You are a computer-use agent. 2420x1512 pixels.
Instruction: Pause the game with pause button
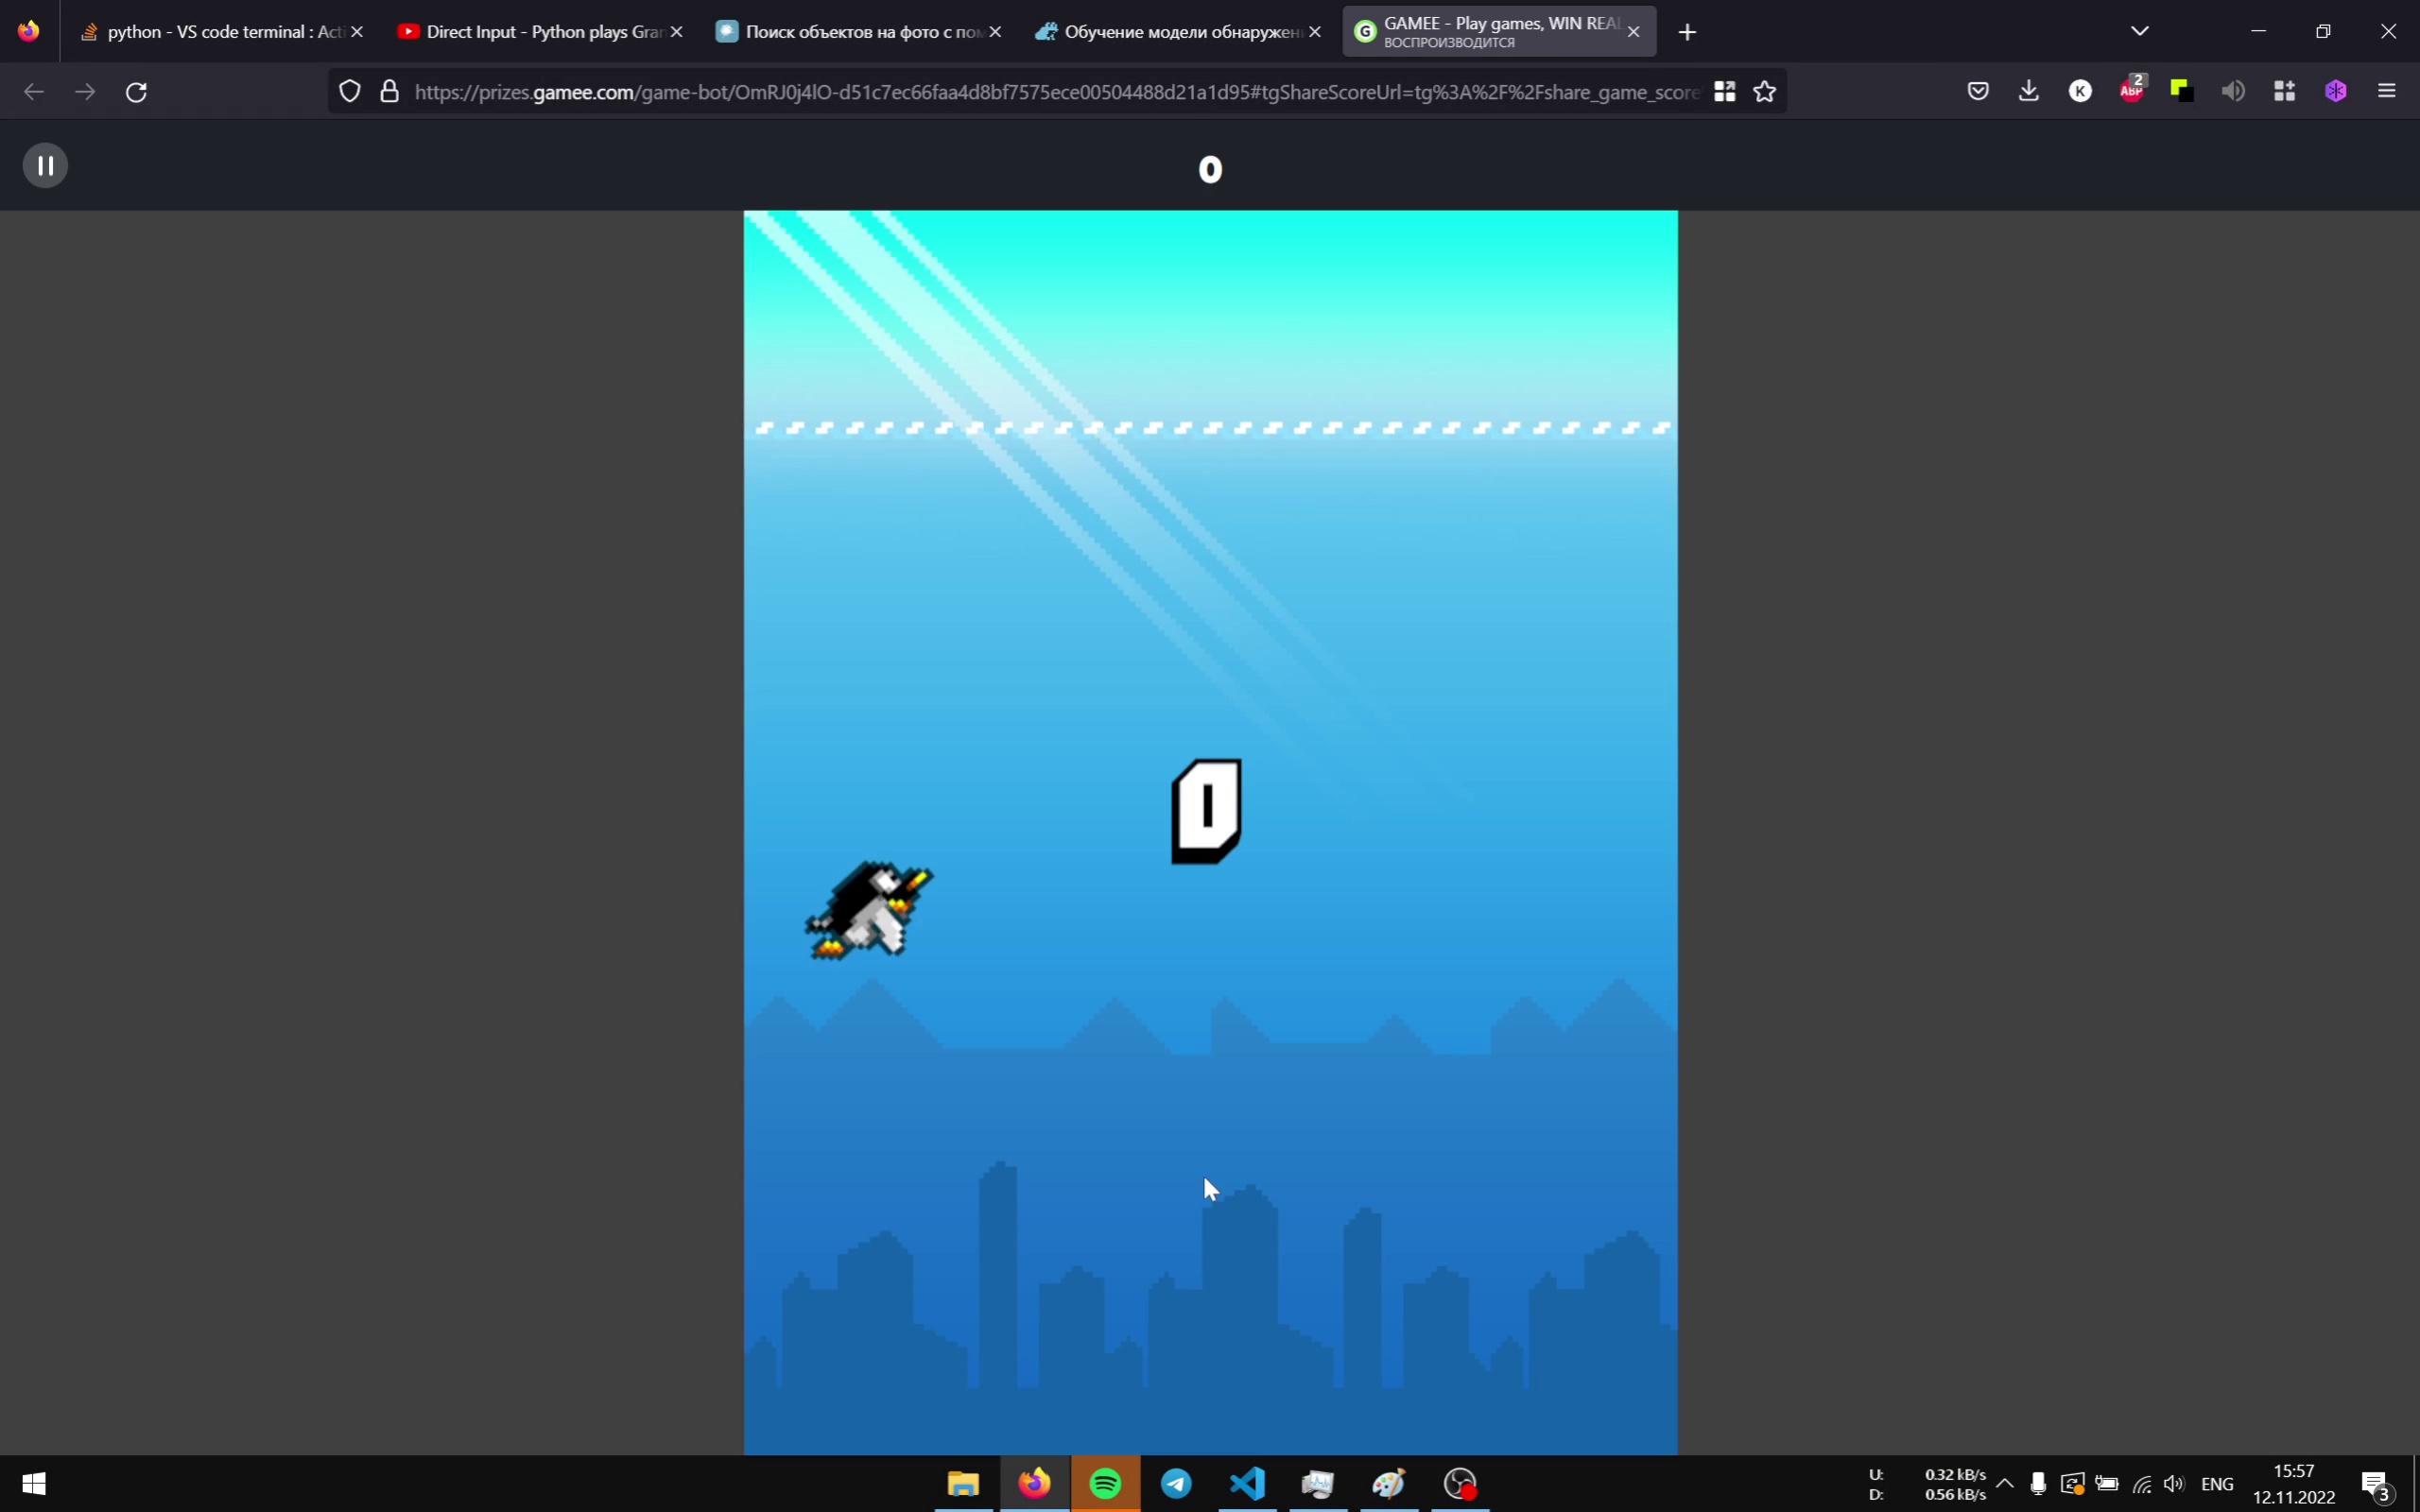point(45,165)
